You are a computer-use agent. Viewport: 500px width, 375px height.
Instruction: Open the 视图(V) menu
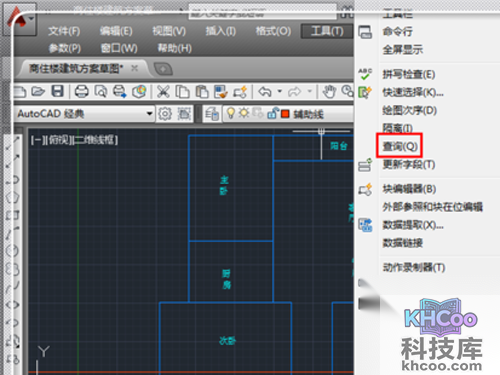pyautogui.click(x=169, y=31)
